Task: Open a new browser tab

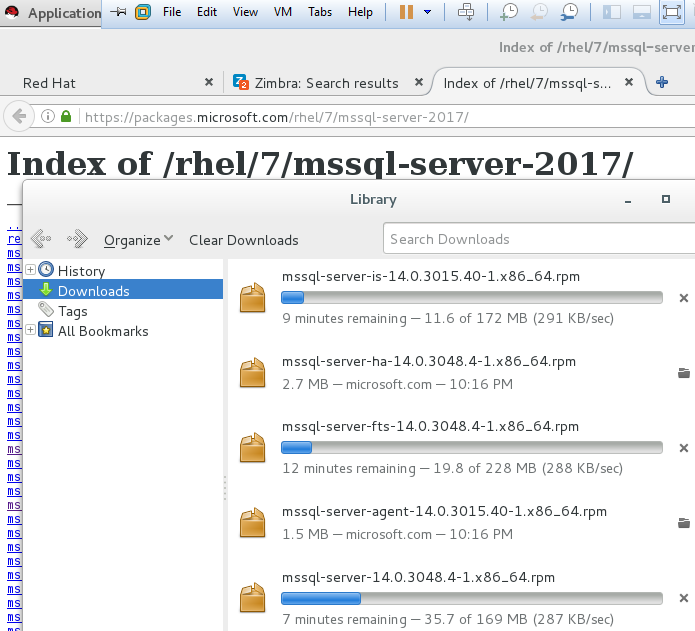Action: (662, 82)
